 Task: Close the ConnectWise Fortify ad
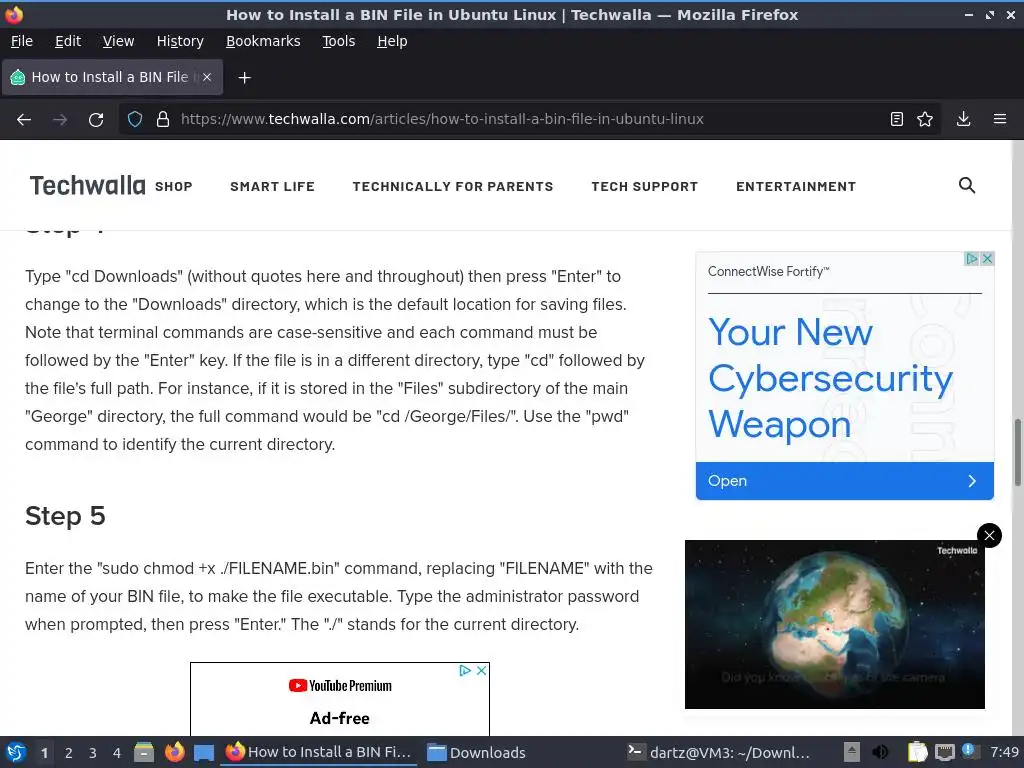(987, 259)
